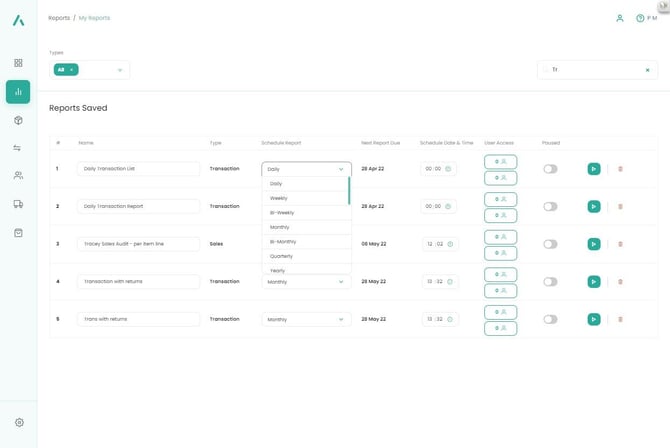The image size is (670, 448).
Task: Enable Paused toggle for Trans with returns
Action: coord(550,319)
